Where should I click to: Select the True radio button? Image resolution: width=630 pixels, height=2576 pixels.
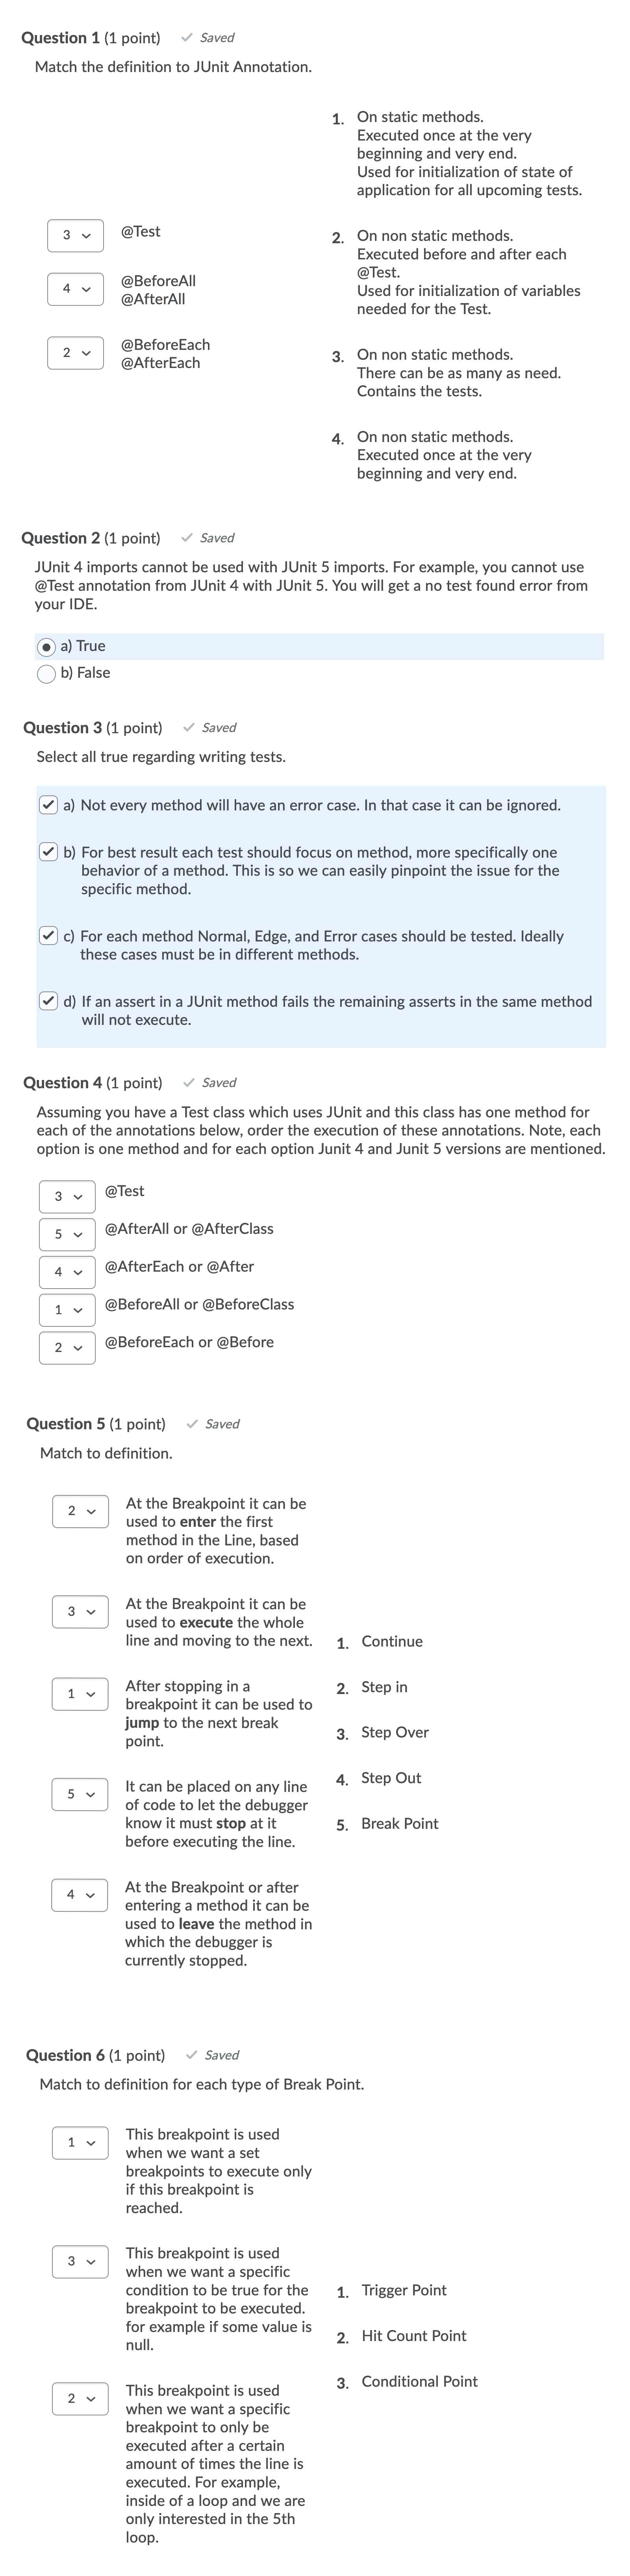click(x=46, y=647)
